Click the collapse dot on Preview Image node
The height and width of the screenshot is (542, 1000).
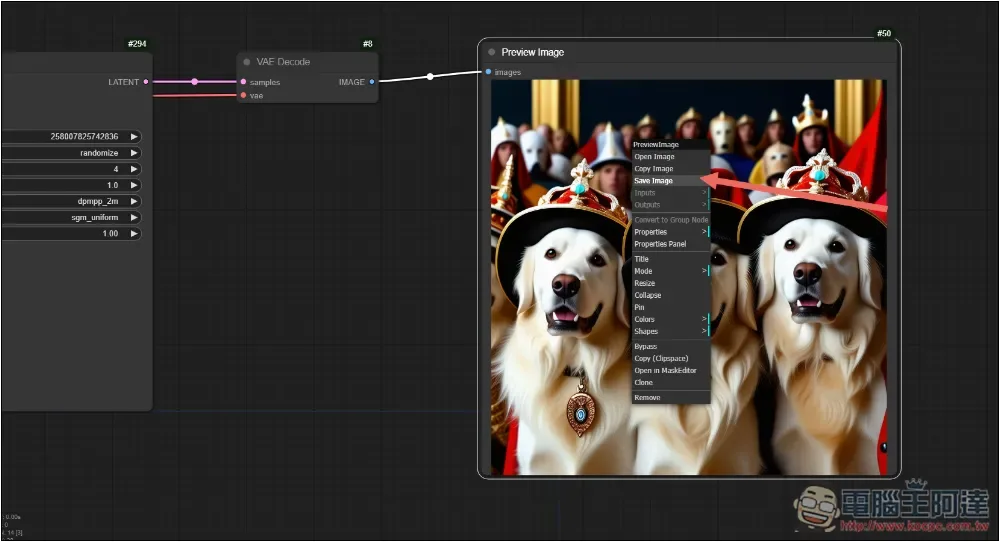(x=492, y=52)
